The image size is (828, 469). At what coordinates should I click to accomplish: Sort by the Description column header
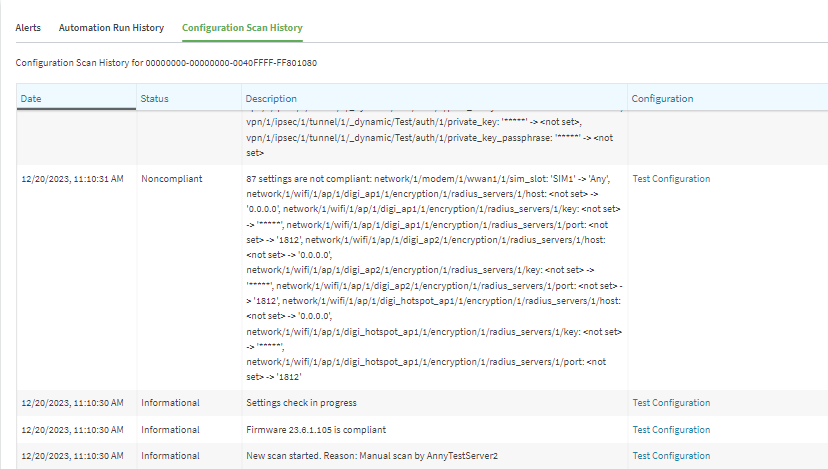(271, 98)
